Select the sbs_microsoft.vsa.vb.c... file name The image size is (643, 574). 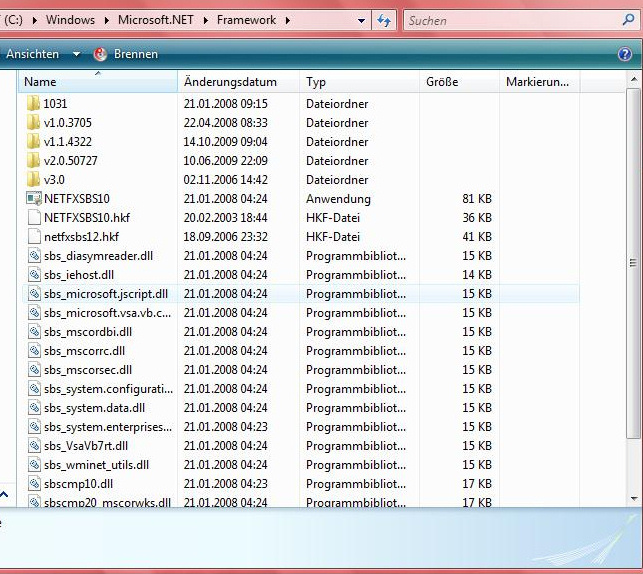coord(107,313)
